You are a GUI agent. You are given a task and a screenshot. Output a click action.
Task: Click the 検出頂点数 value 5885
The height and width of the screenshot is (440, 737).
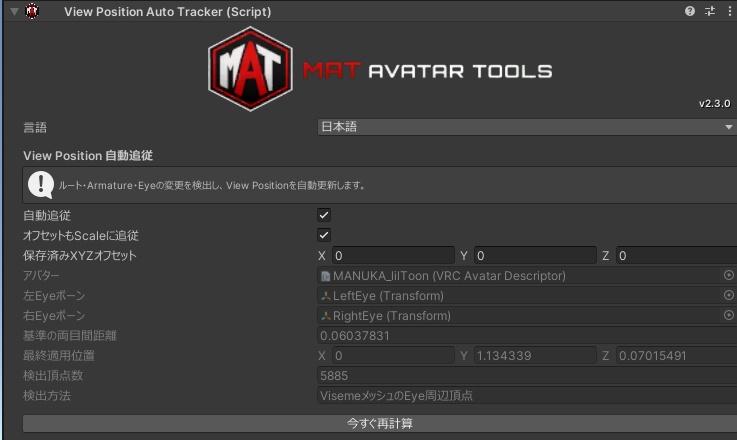[527, 376]
